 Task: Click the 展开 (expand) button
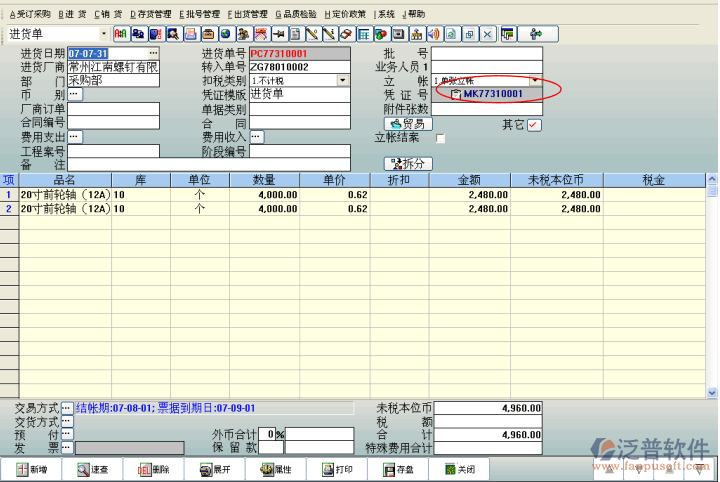(214, 469)
